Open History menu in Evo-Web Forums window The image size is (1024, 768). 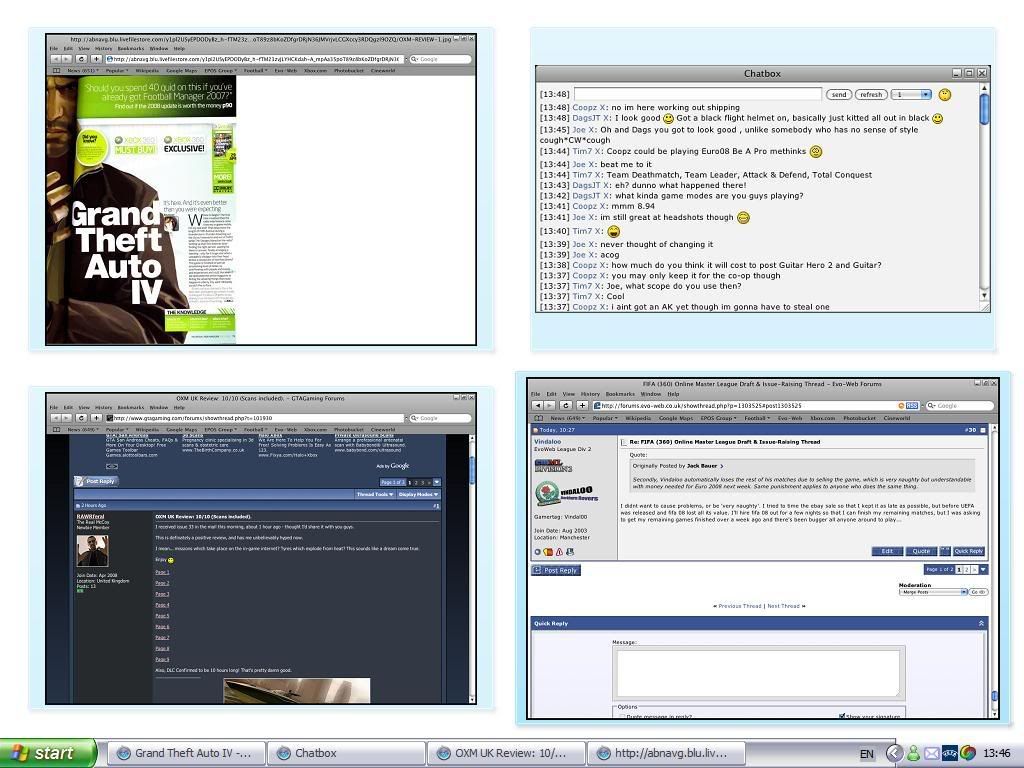(590, 394)
